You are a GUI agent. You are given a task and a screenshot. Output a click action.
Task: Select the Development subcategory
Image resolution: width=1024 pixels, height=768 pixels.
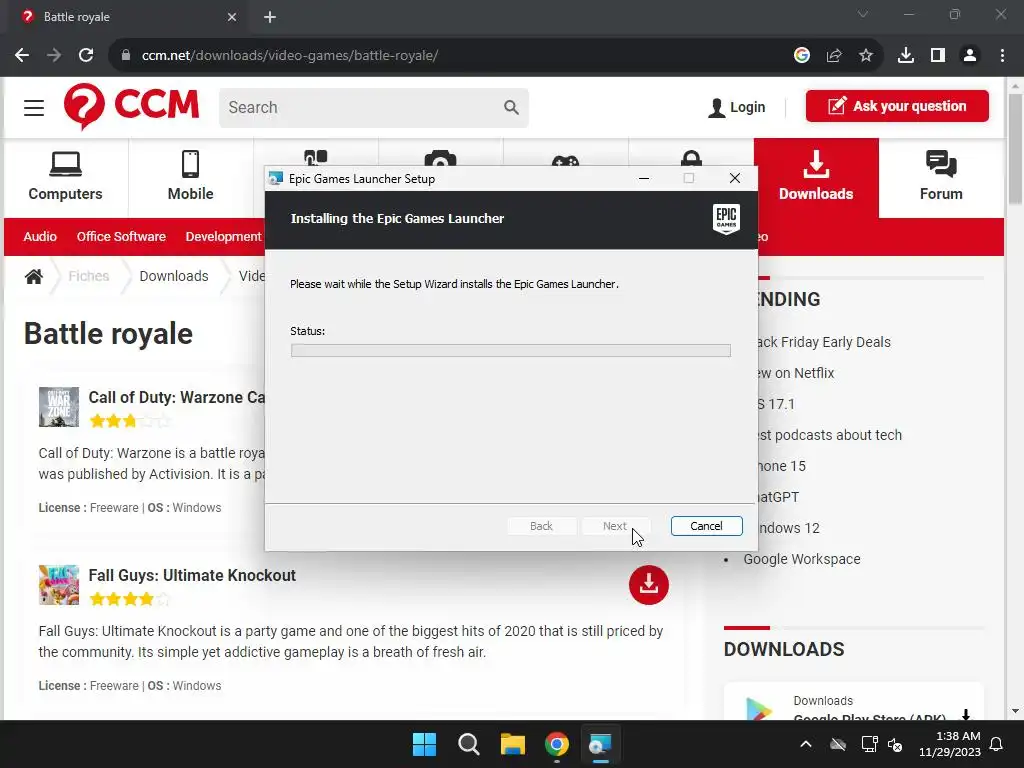[223, 236]
